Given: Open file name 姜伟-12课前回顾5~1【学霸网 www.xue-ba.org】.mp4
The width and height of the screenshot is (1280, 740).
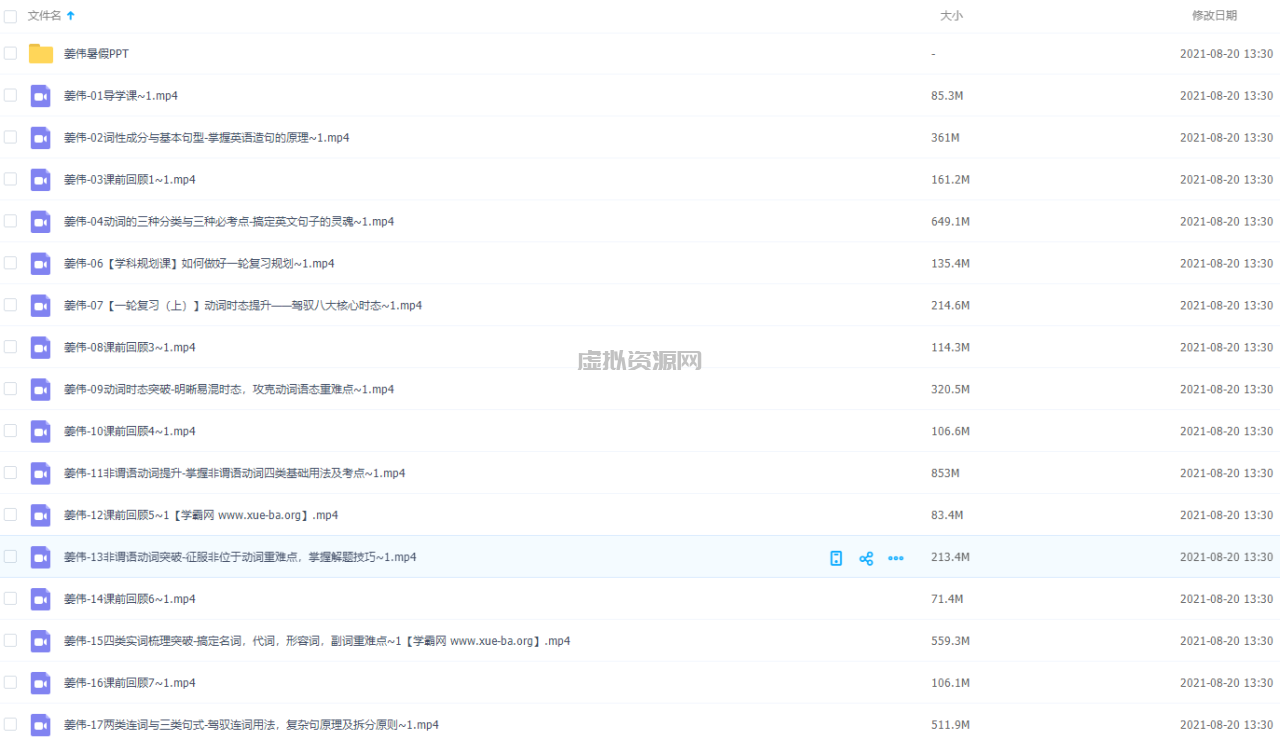Looking at the screenshot, I should pyautogui.click(x=201, y=516).
